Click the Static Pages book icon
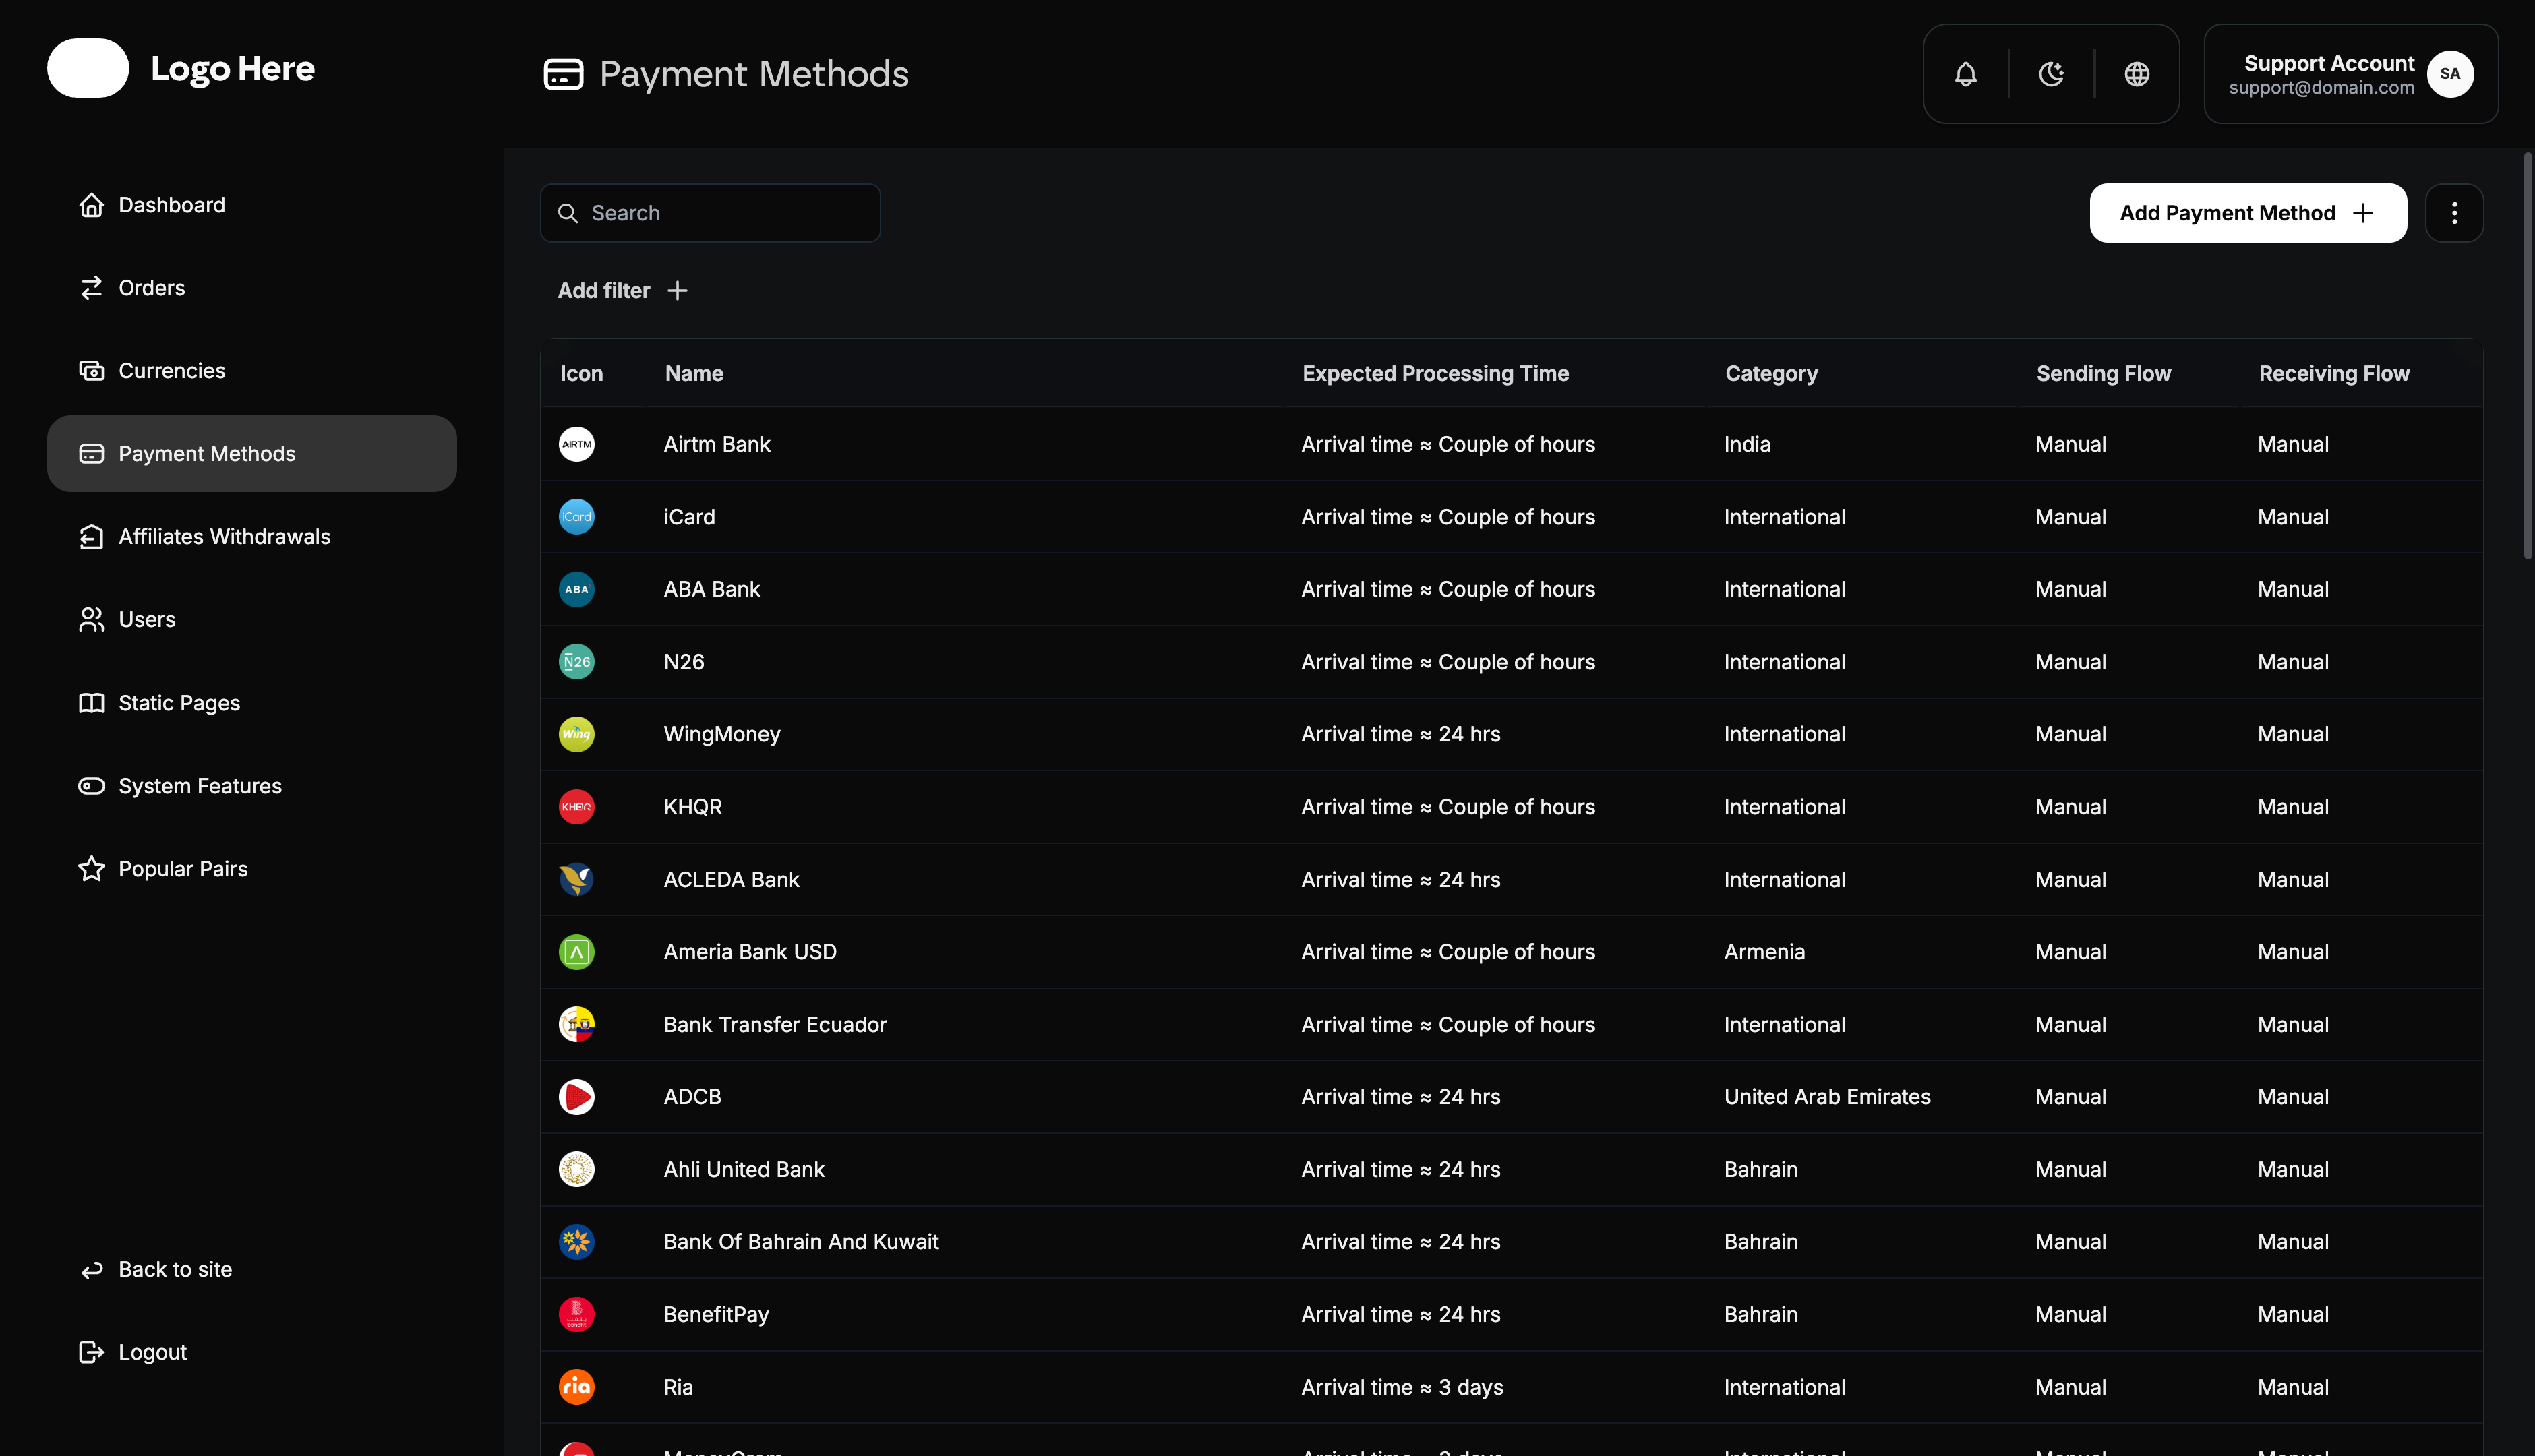The width and height of the screenshot is (2535, 1456). point(91,703)
